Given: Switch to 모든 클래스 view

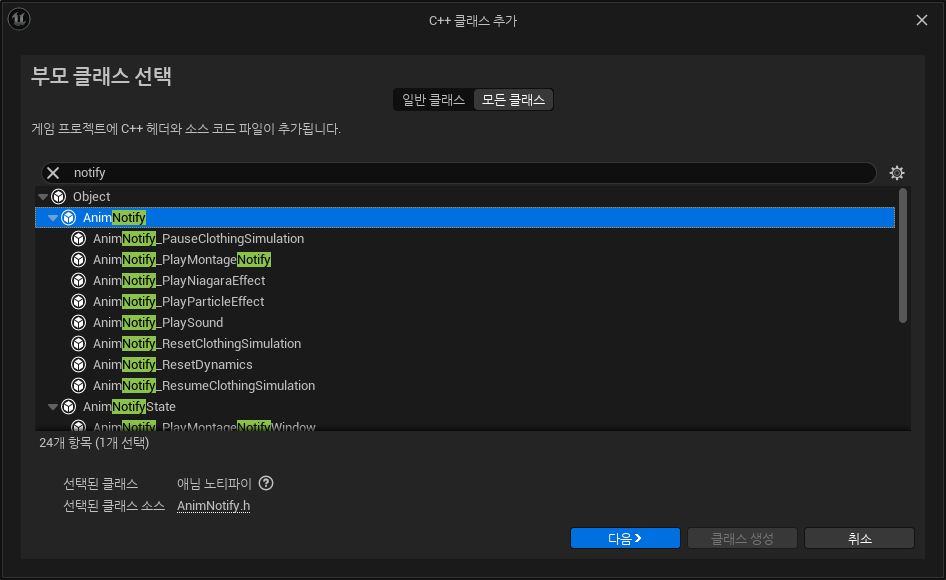Looking at the screenshot, I should pos(513,100).
